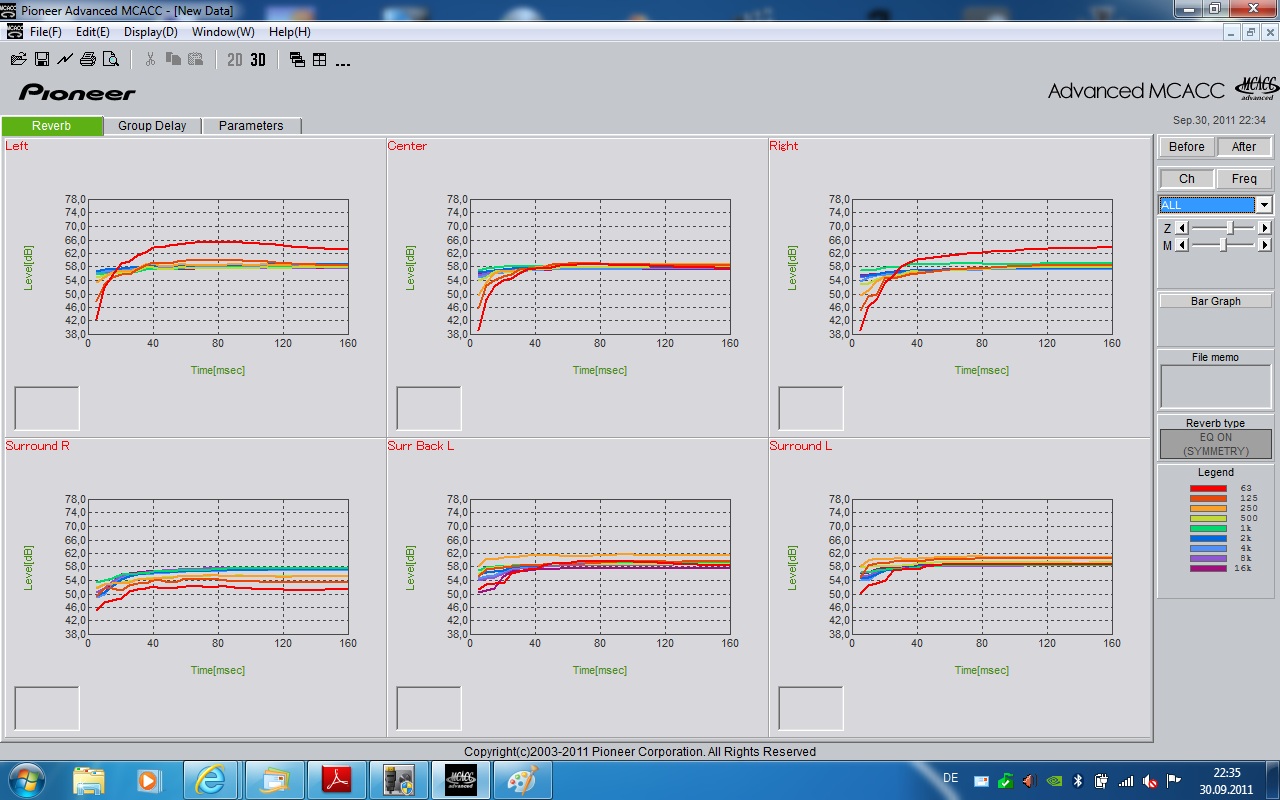
Task: Select the Freq display mode
Action: click(x=1243, y=179)
